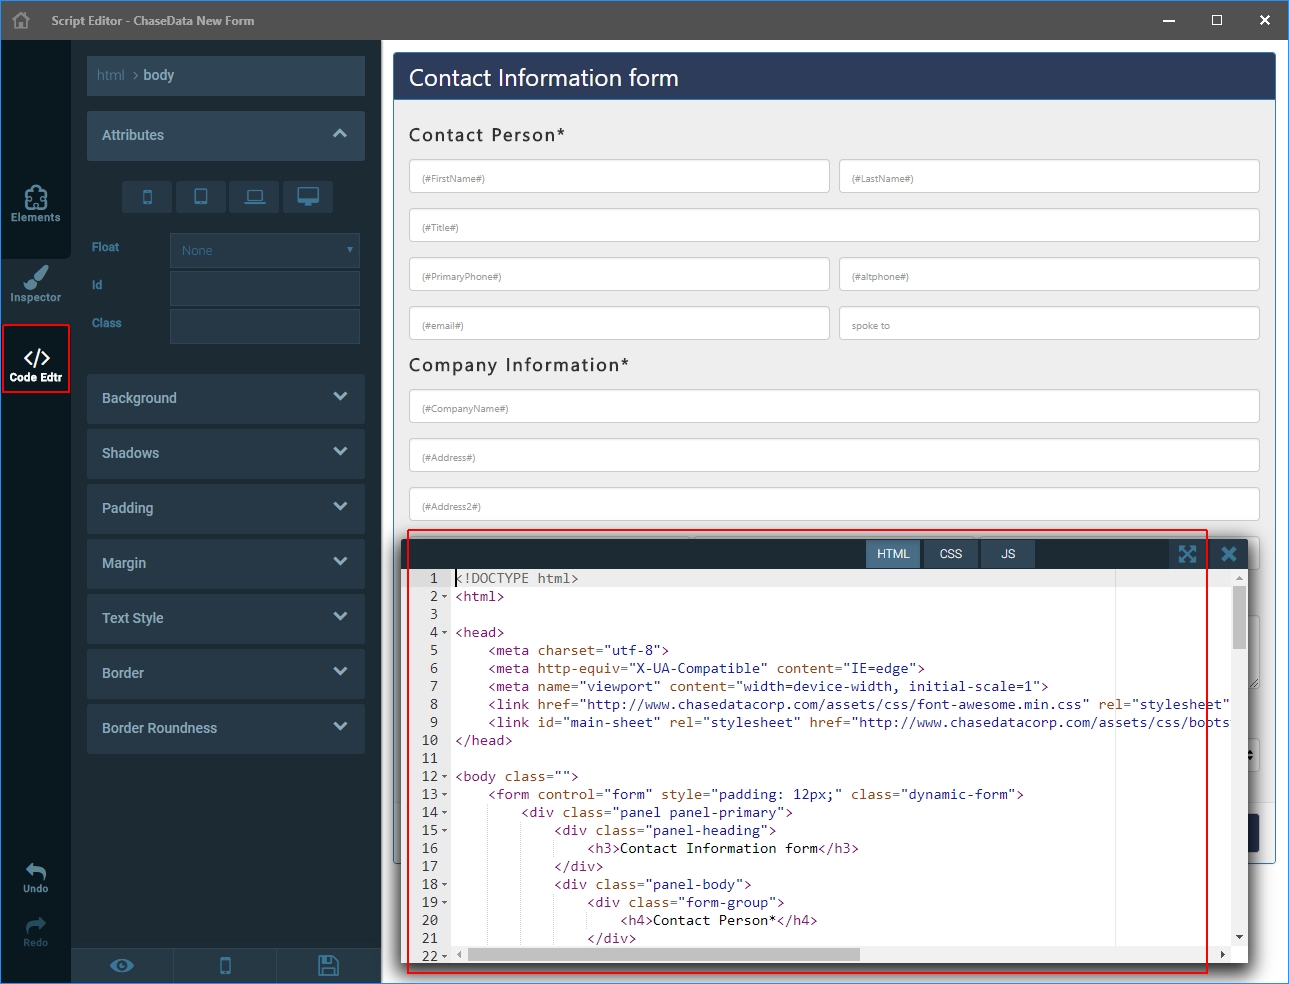Click the h3 Contact Information form code line

[x=723, y=849]
